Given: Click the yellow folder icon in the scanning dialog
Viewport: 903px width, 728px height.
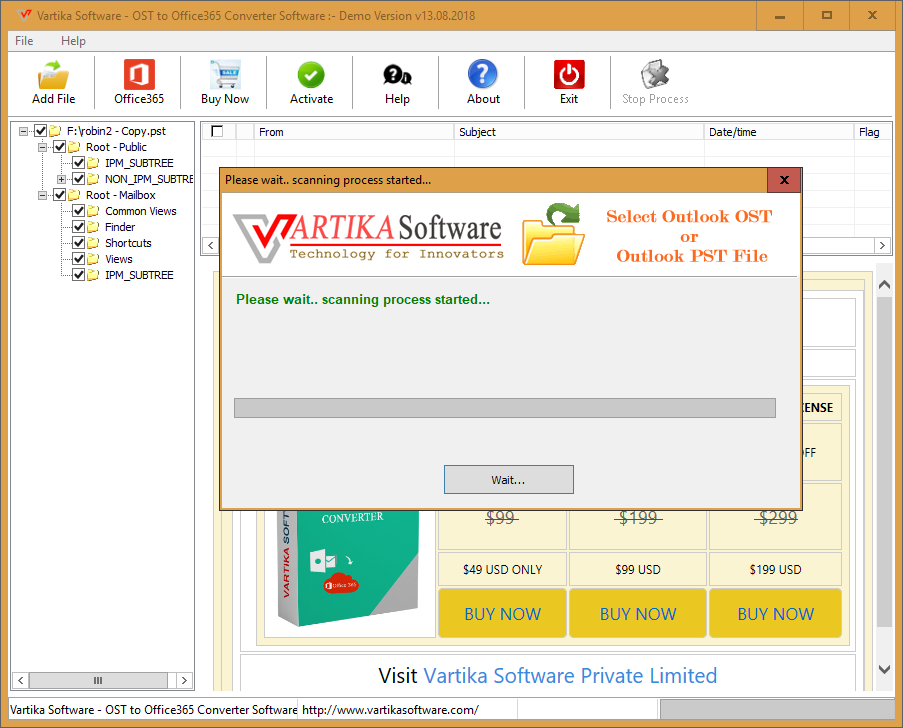Looking at the screenshot, I should coord(553,234).
